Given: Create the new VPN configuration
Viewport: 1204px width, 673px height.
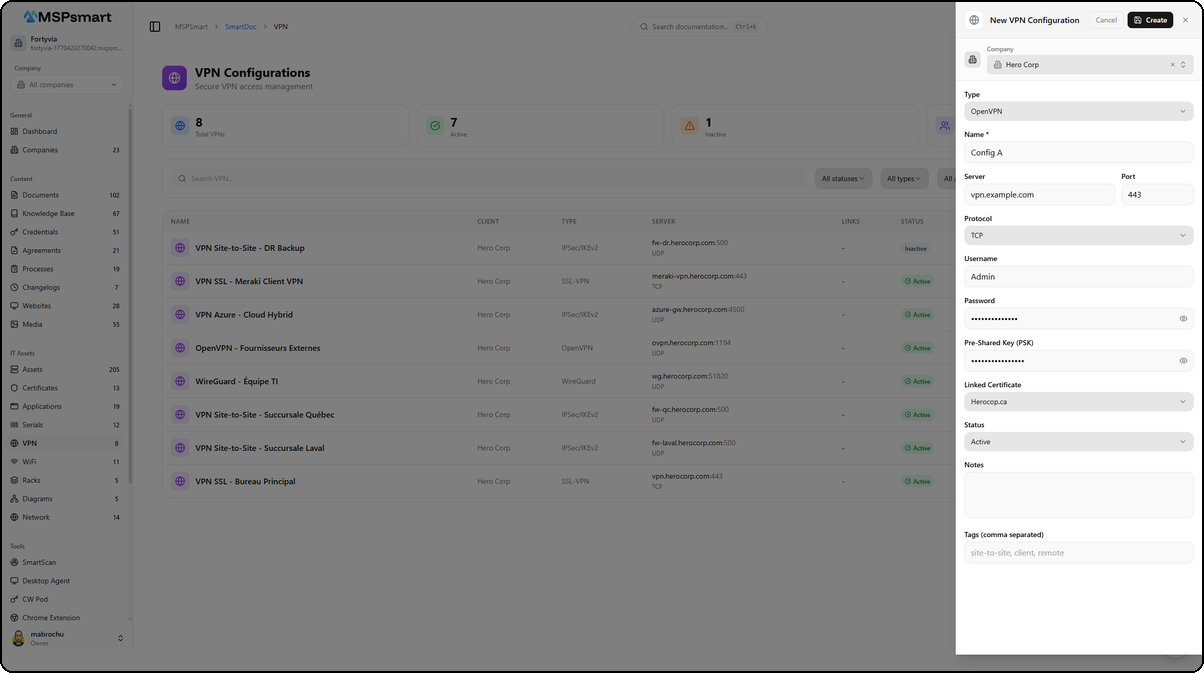Looking at the screenshot, I should pyautogui.click(x=1149, y=19).
